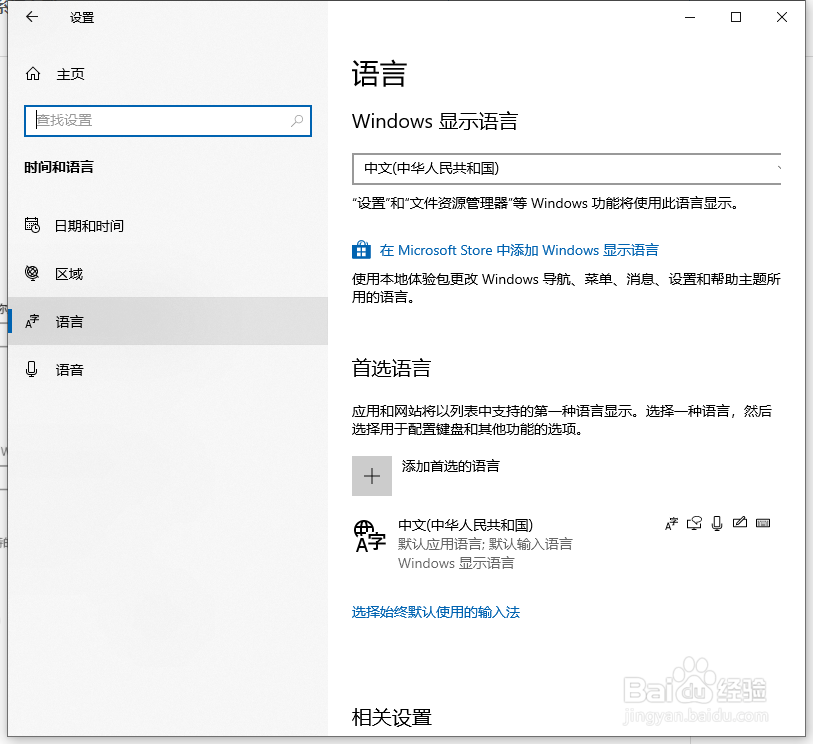Click the handwriting feature icon

pos(740,523)
